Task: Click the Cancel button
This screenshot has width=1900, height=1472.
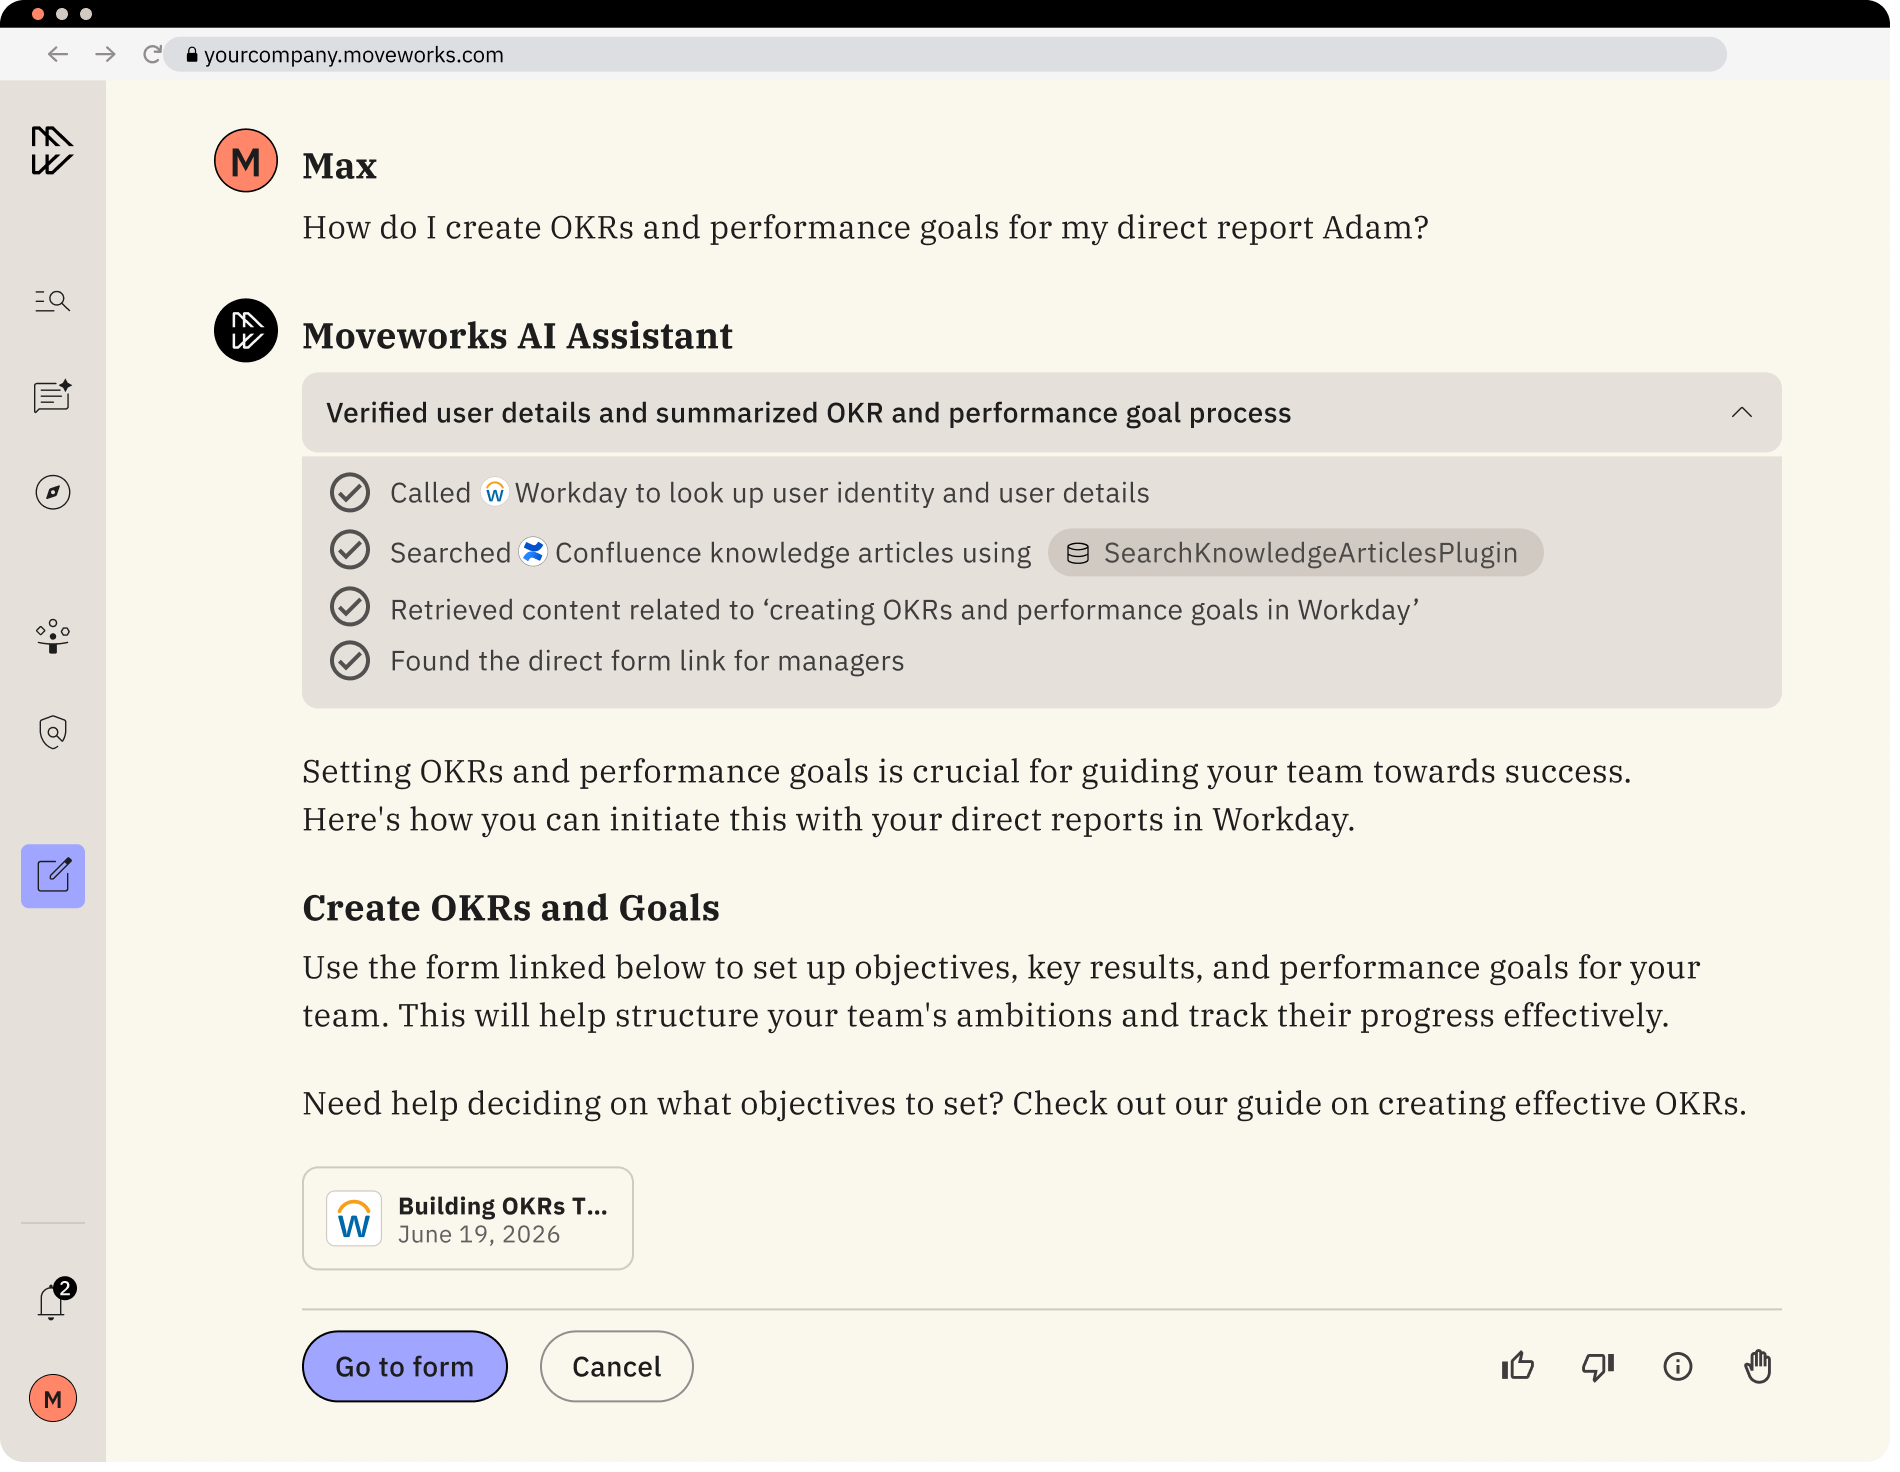Action: tap(616, 1367)
